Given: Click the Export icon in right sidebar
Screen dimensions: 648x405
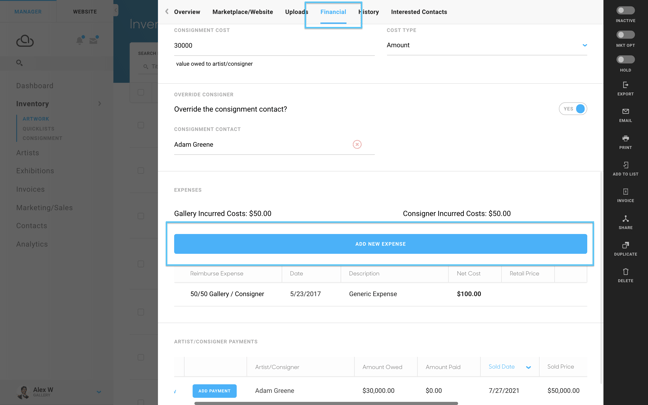Looking at the screenshot, I should [x=625, y=85].
